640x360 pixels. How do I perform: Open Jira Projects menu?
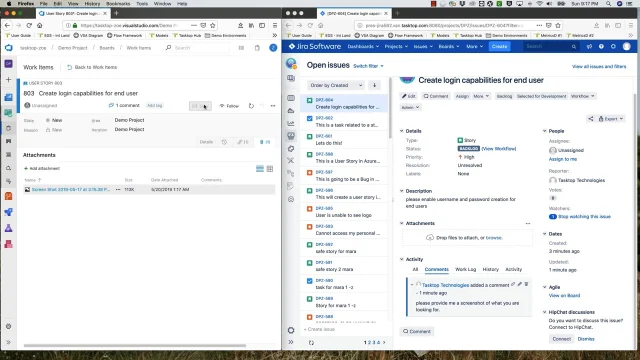(396, 47)
